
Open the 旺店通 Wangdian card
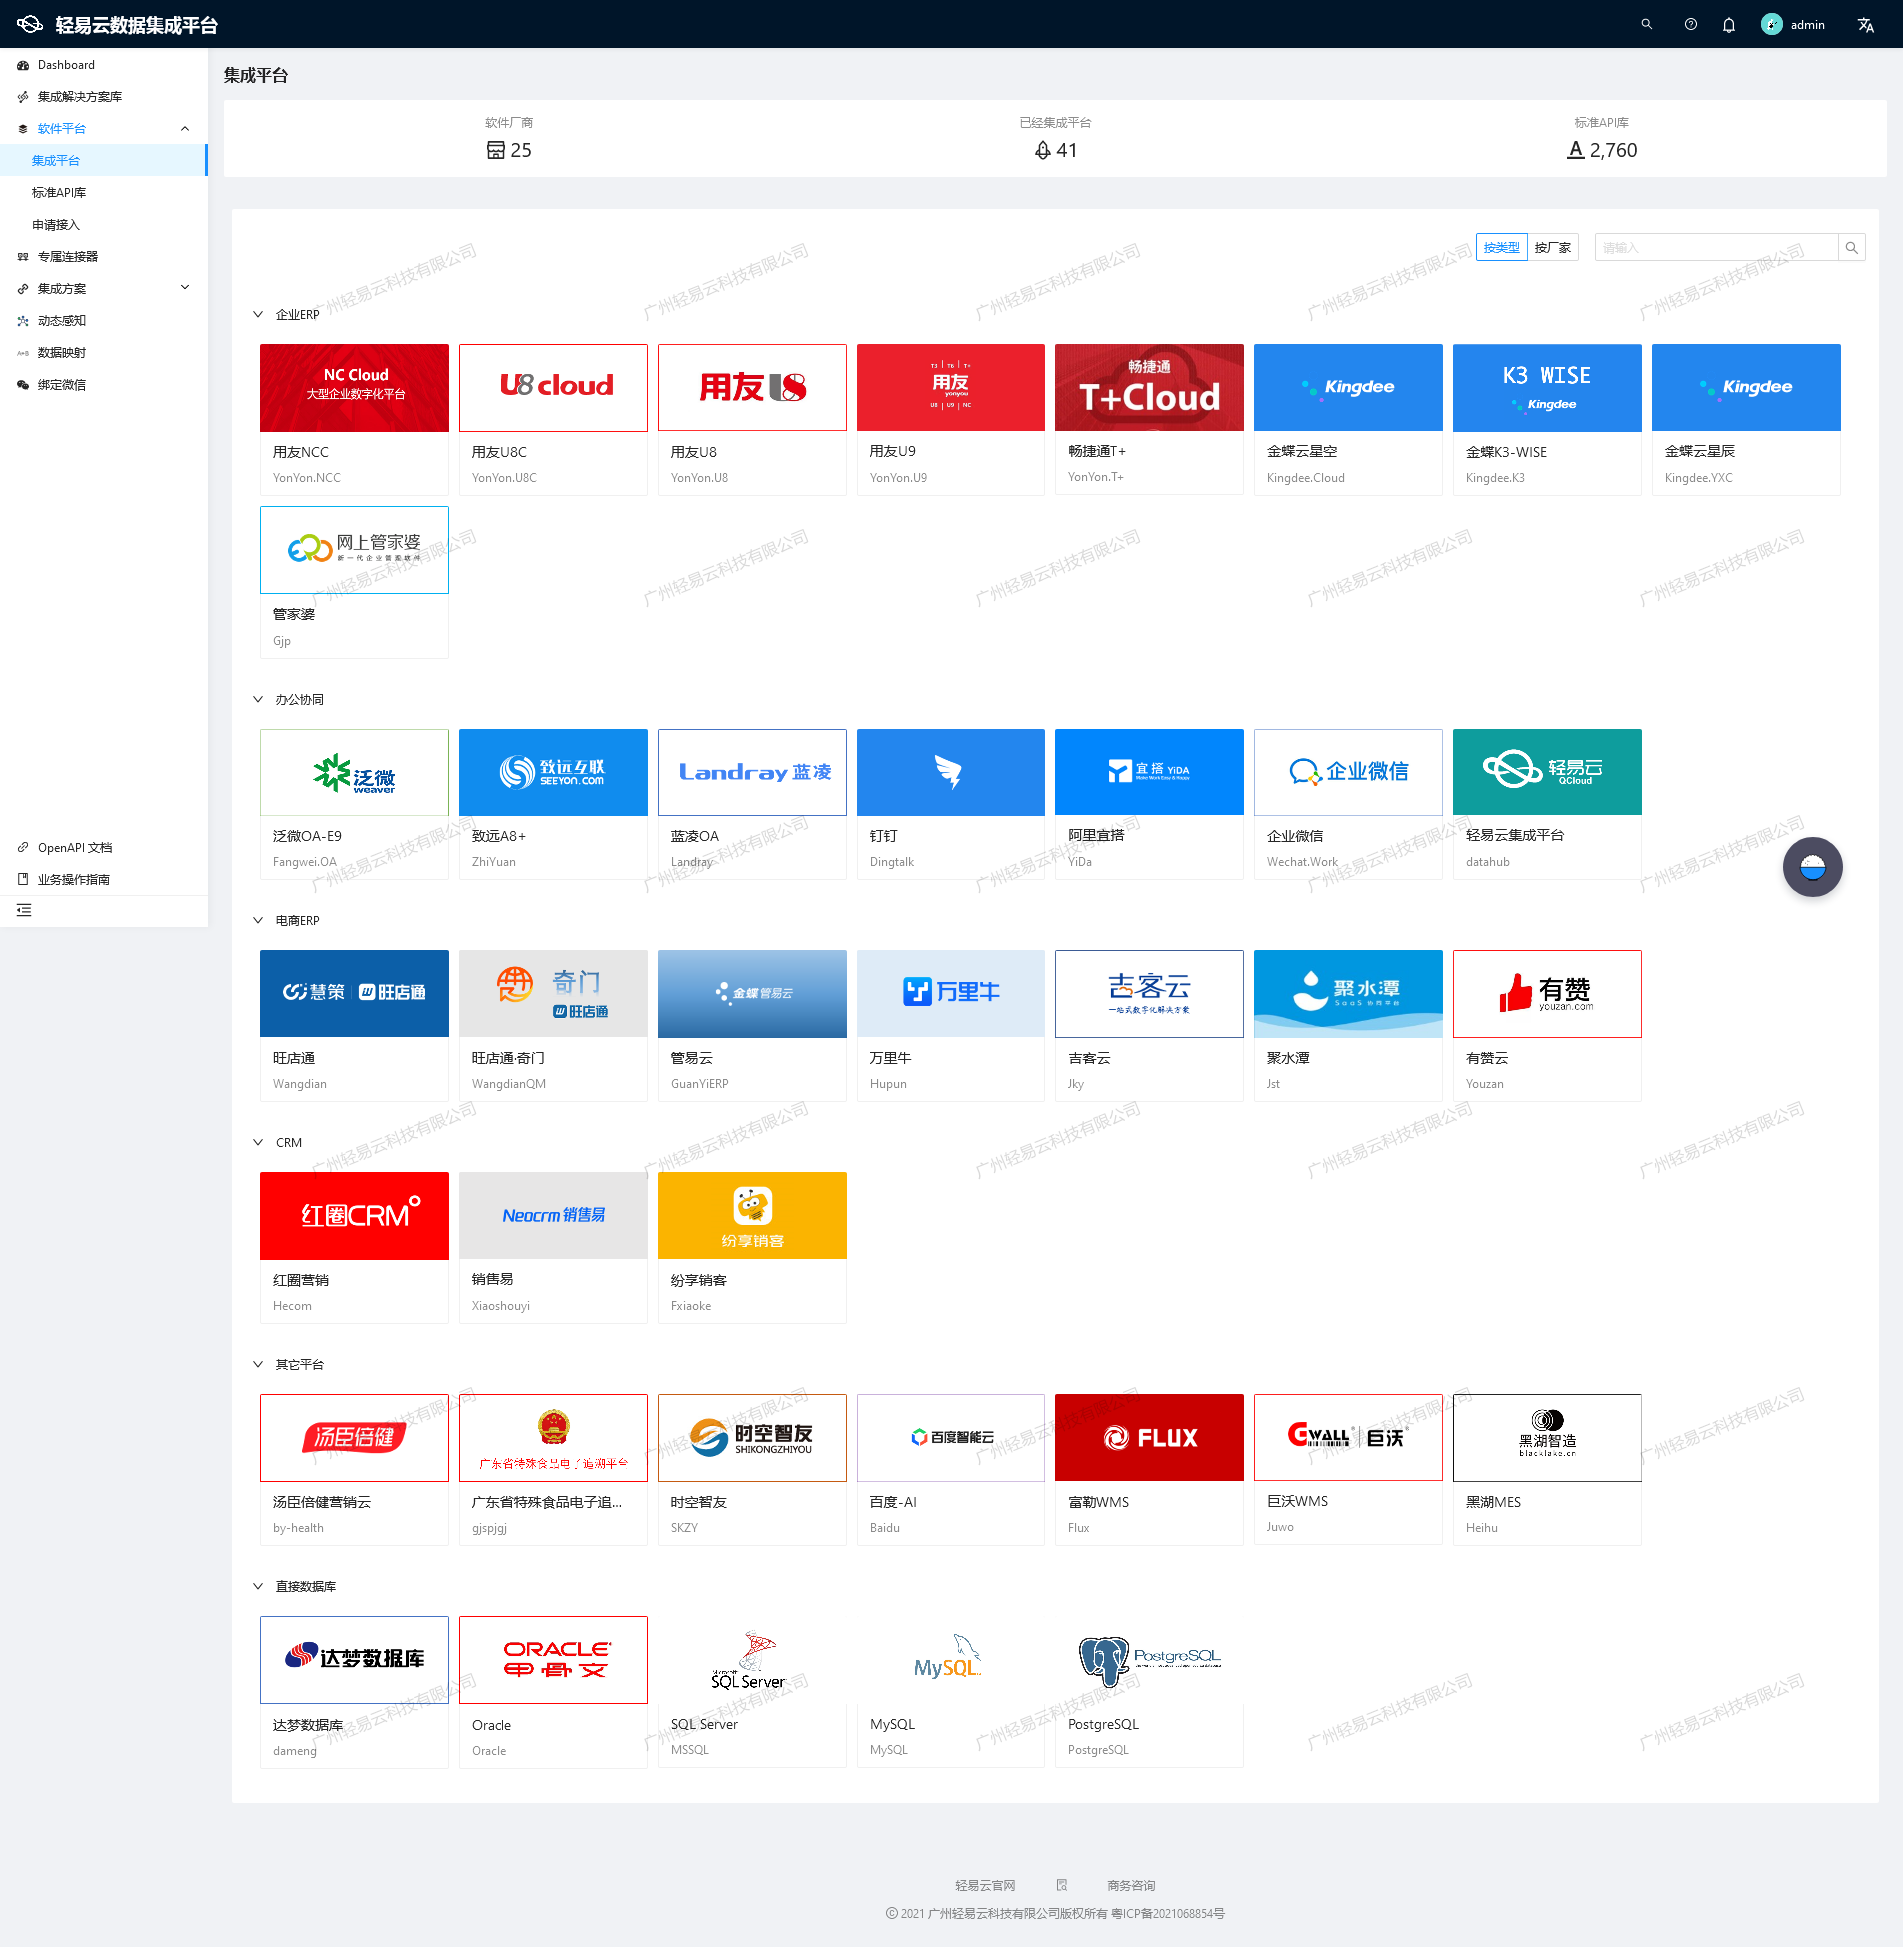click(354, 1025)
